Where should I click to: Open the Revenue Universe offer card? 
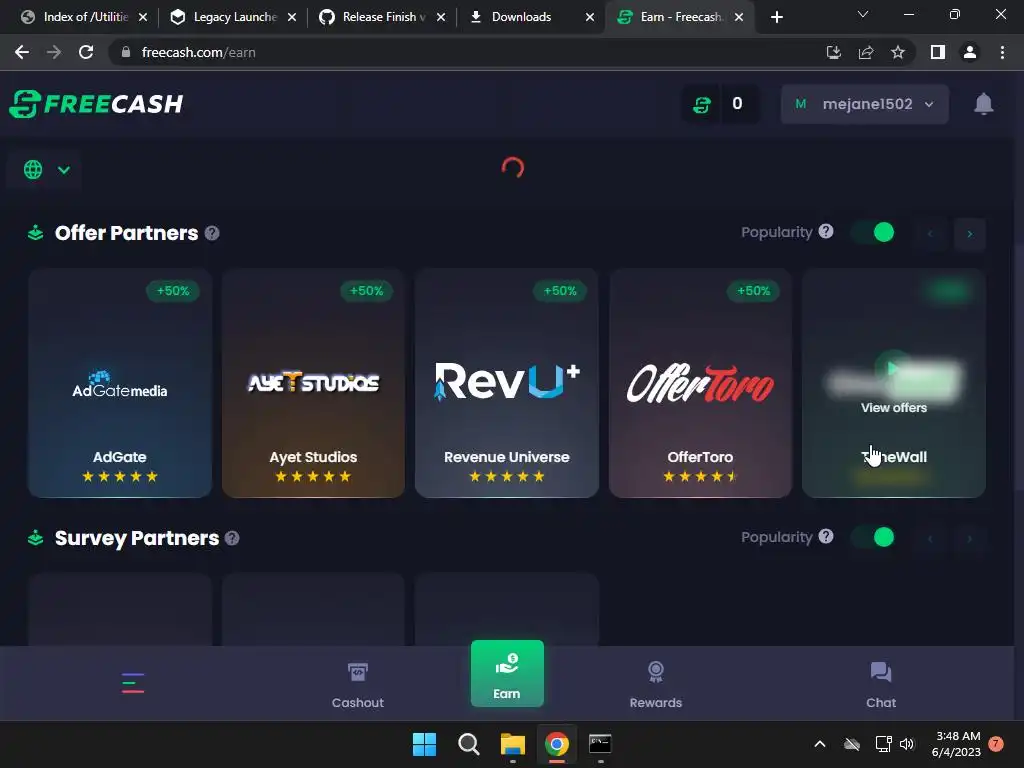[507, 383]
